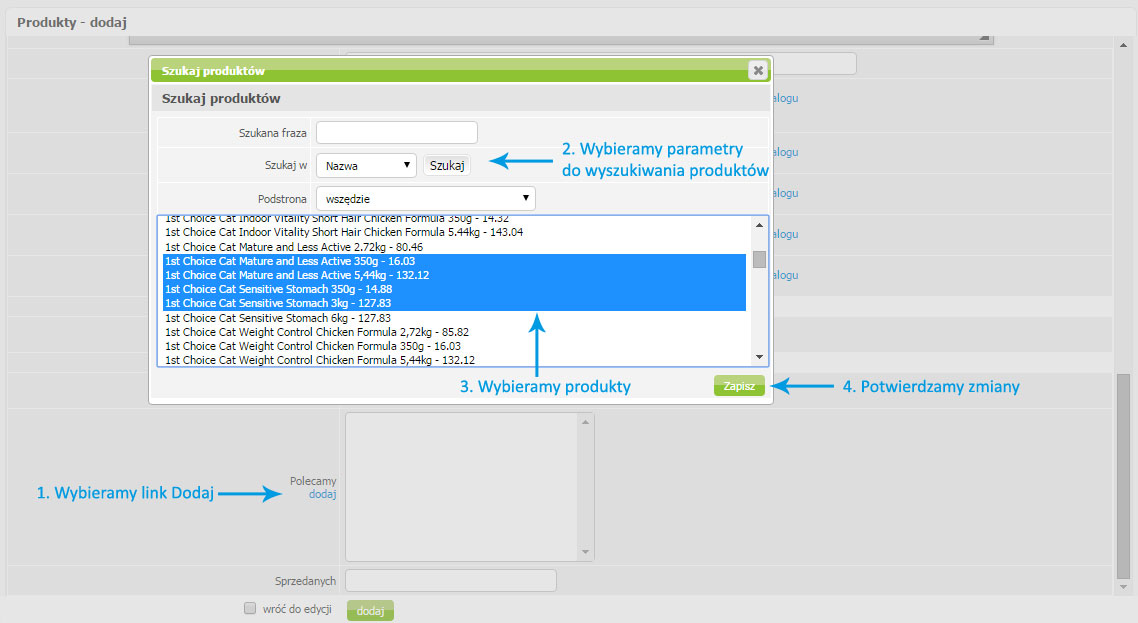Click Polecamy box scroll down arrow
1138x623 pixels.
(586, 553)
